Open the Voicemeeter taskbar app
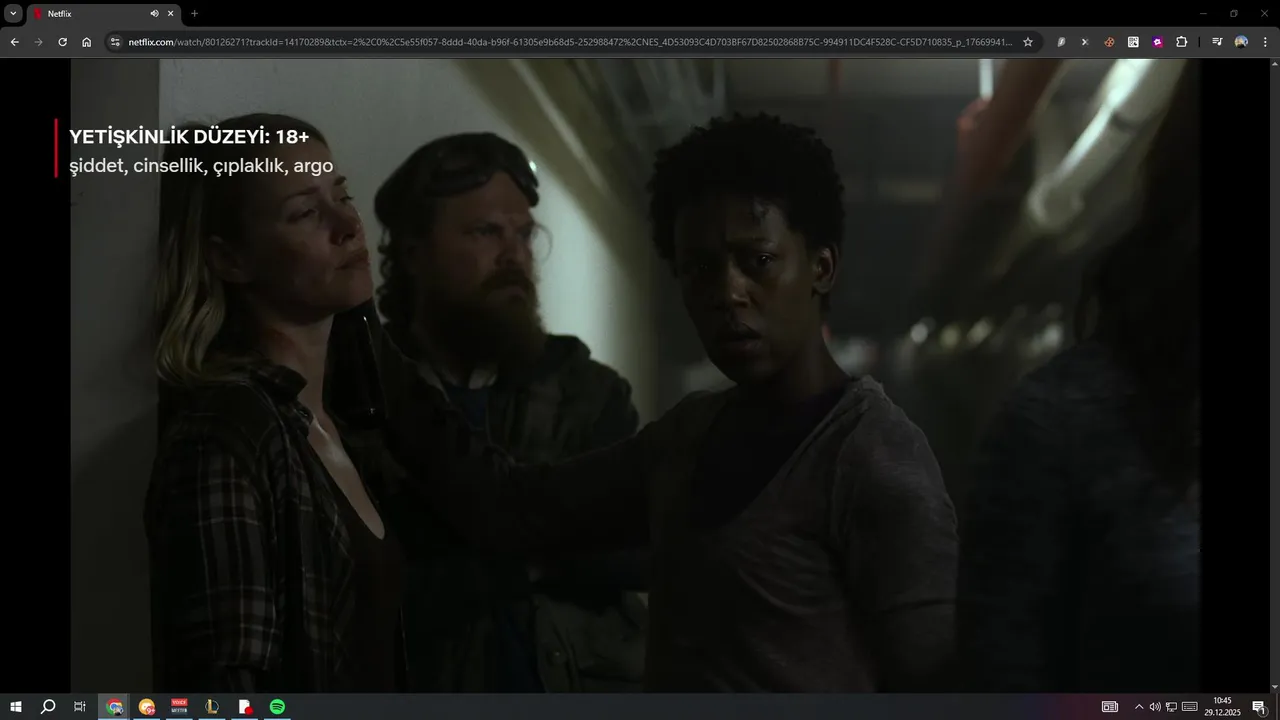 coord(179,707)
